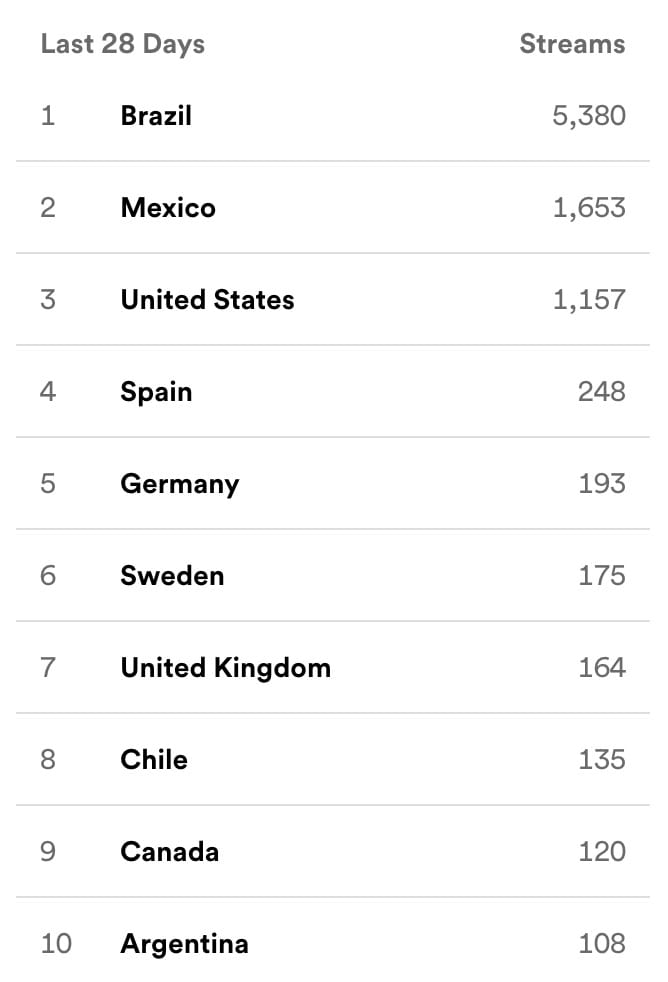This screenshot has width=668, height=982.
Task: Click the 1,157 streams figure
Action: (x=589, y=300)
